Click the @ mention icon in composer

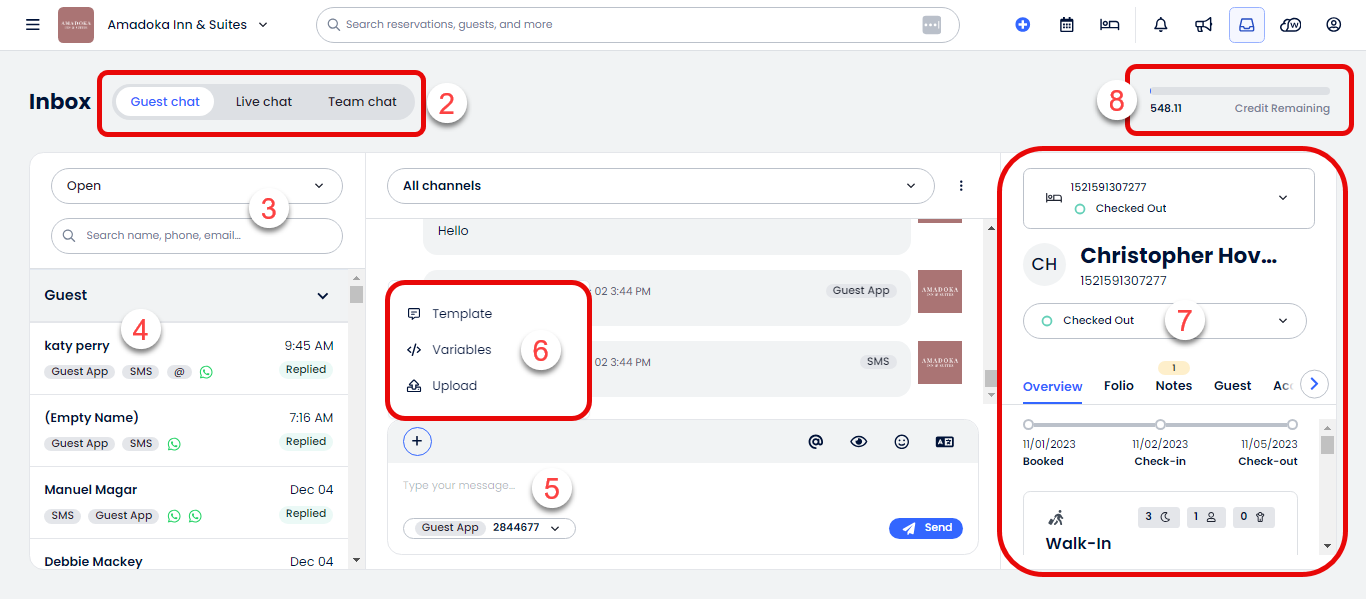pyautogui.click(x=816, y=441)
